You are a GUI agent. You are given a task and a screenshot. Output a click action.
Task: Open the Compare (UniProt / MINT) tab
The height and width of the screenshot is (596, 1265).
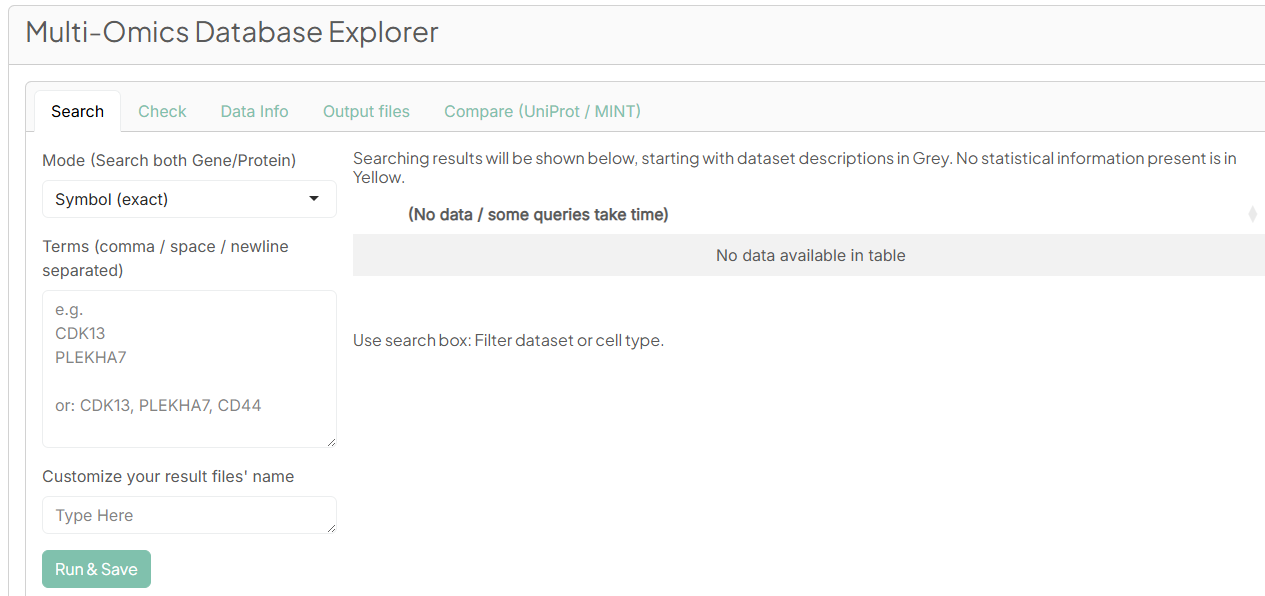[542, 111]
